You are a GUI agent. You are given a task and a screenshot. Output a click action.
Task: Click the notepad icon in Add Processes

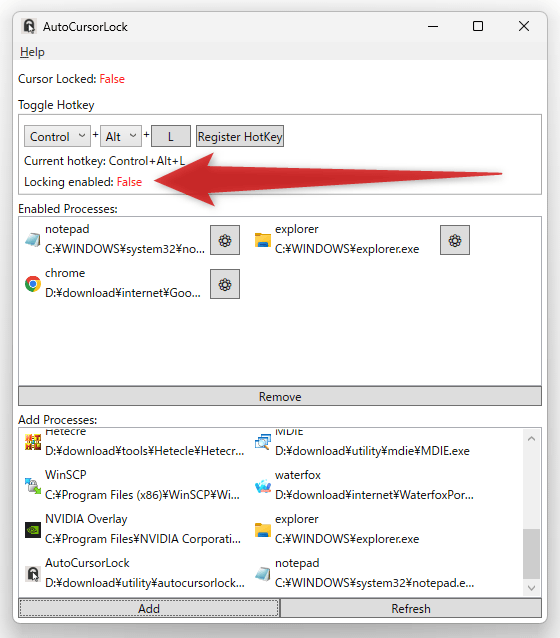(262, 574)
